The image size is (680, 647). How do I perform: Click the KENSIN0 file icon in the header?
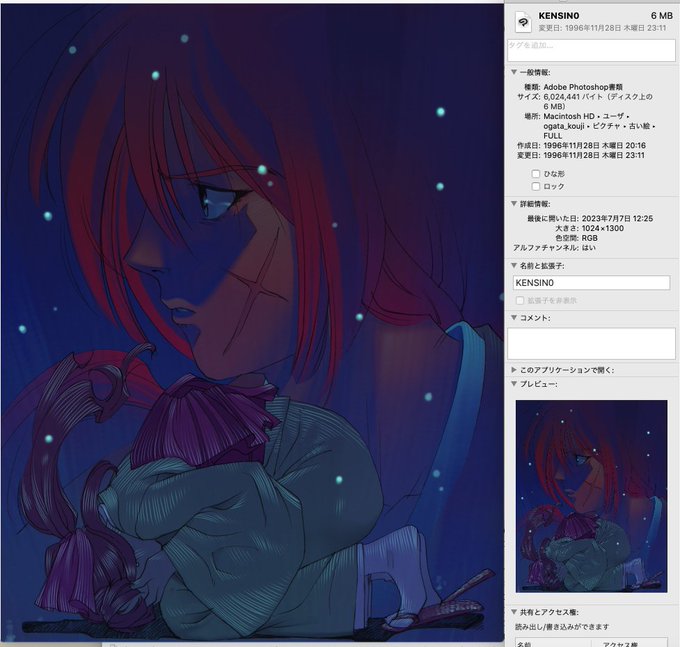coord(523,22)
